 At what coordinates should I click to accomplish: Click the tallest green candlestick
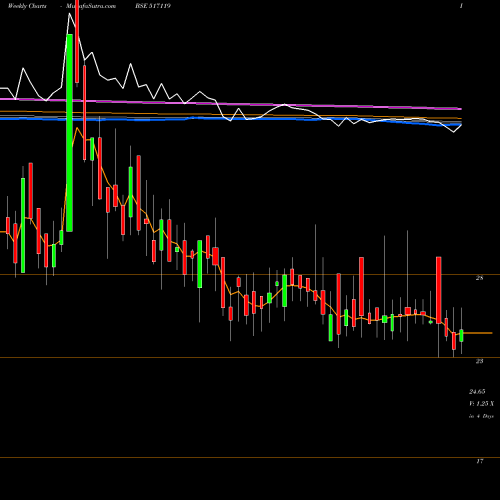(x=69, y=133)
